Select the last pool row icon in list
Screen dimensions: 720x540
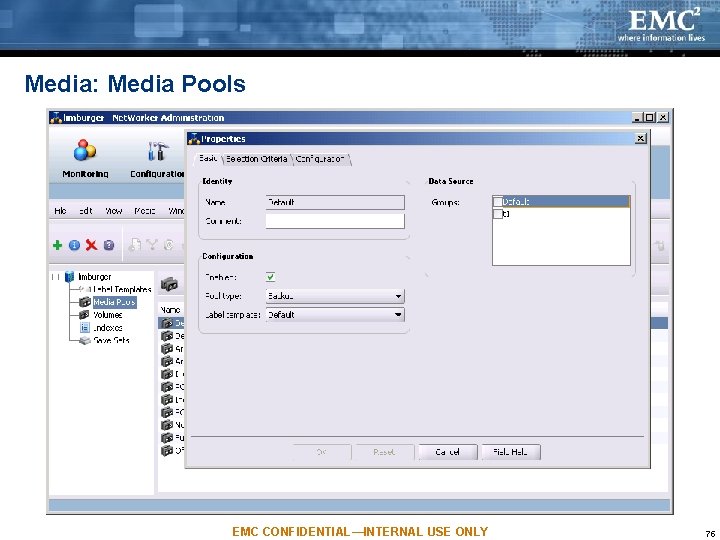[x=167, y=450]
